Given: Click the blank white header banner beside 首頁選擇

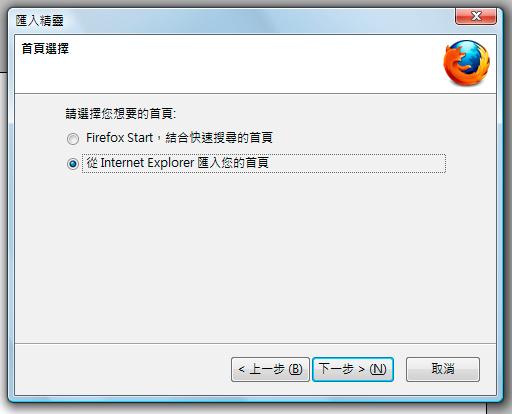Looking at the screenshot, I should 253,63.
